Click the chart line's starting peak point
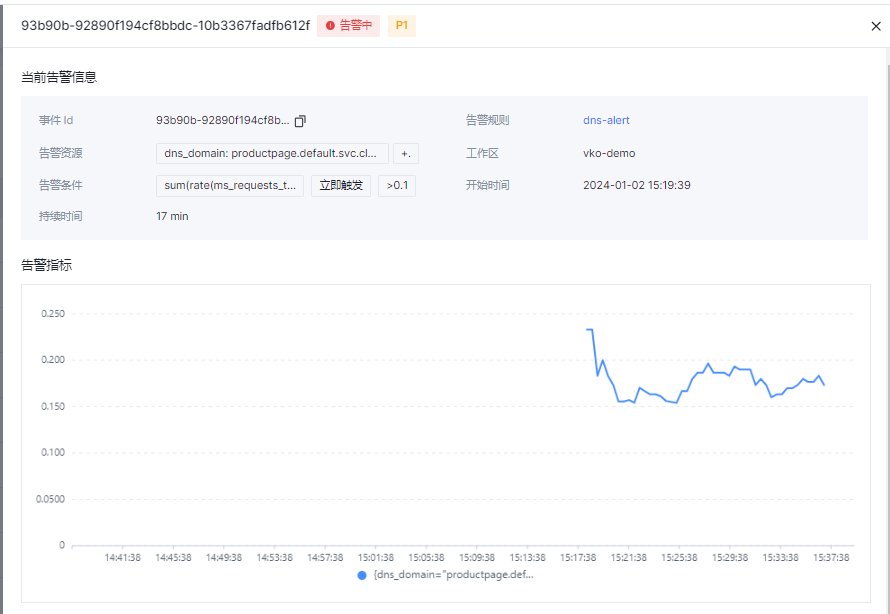The image size is (890, 614). [x=589, y=330]
